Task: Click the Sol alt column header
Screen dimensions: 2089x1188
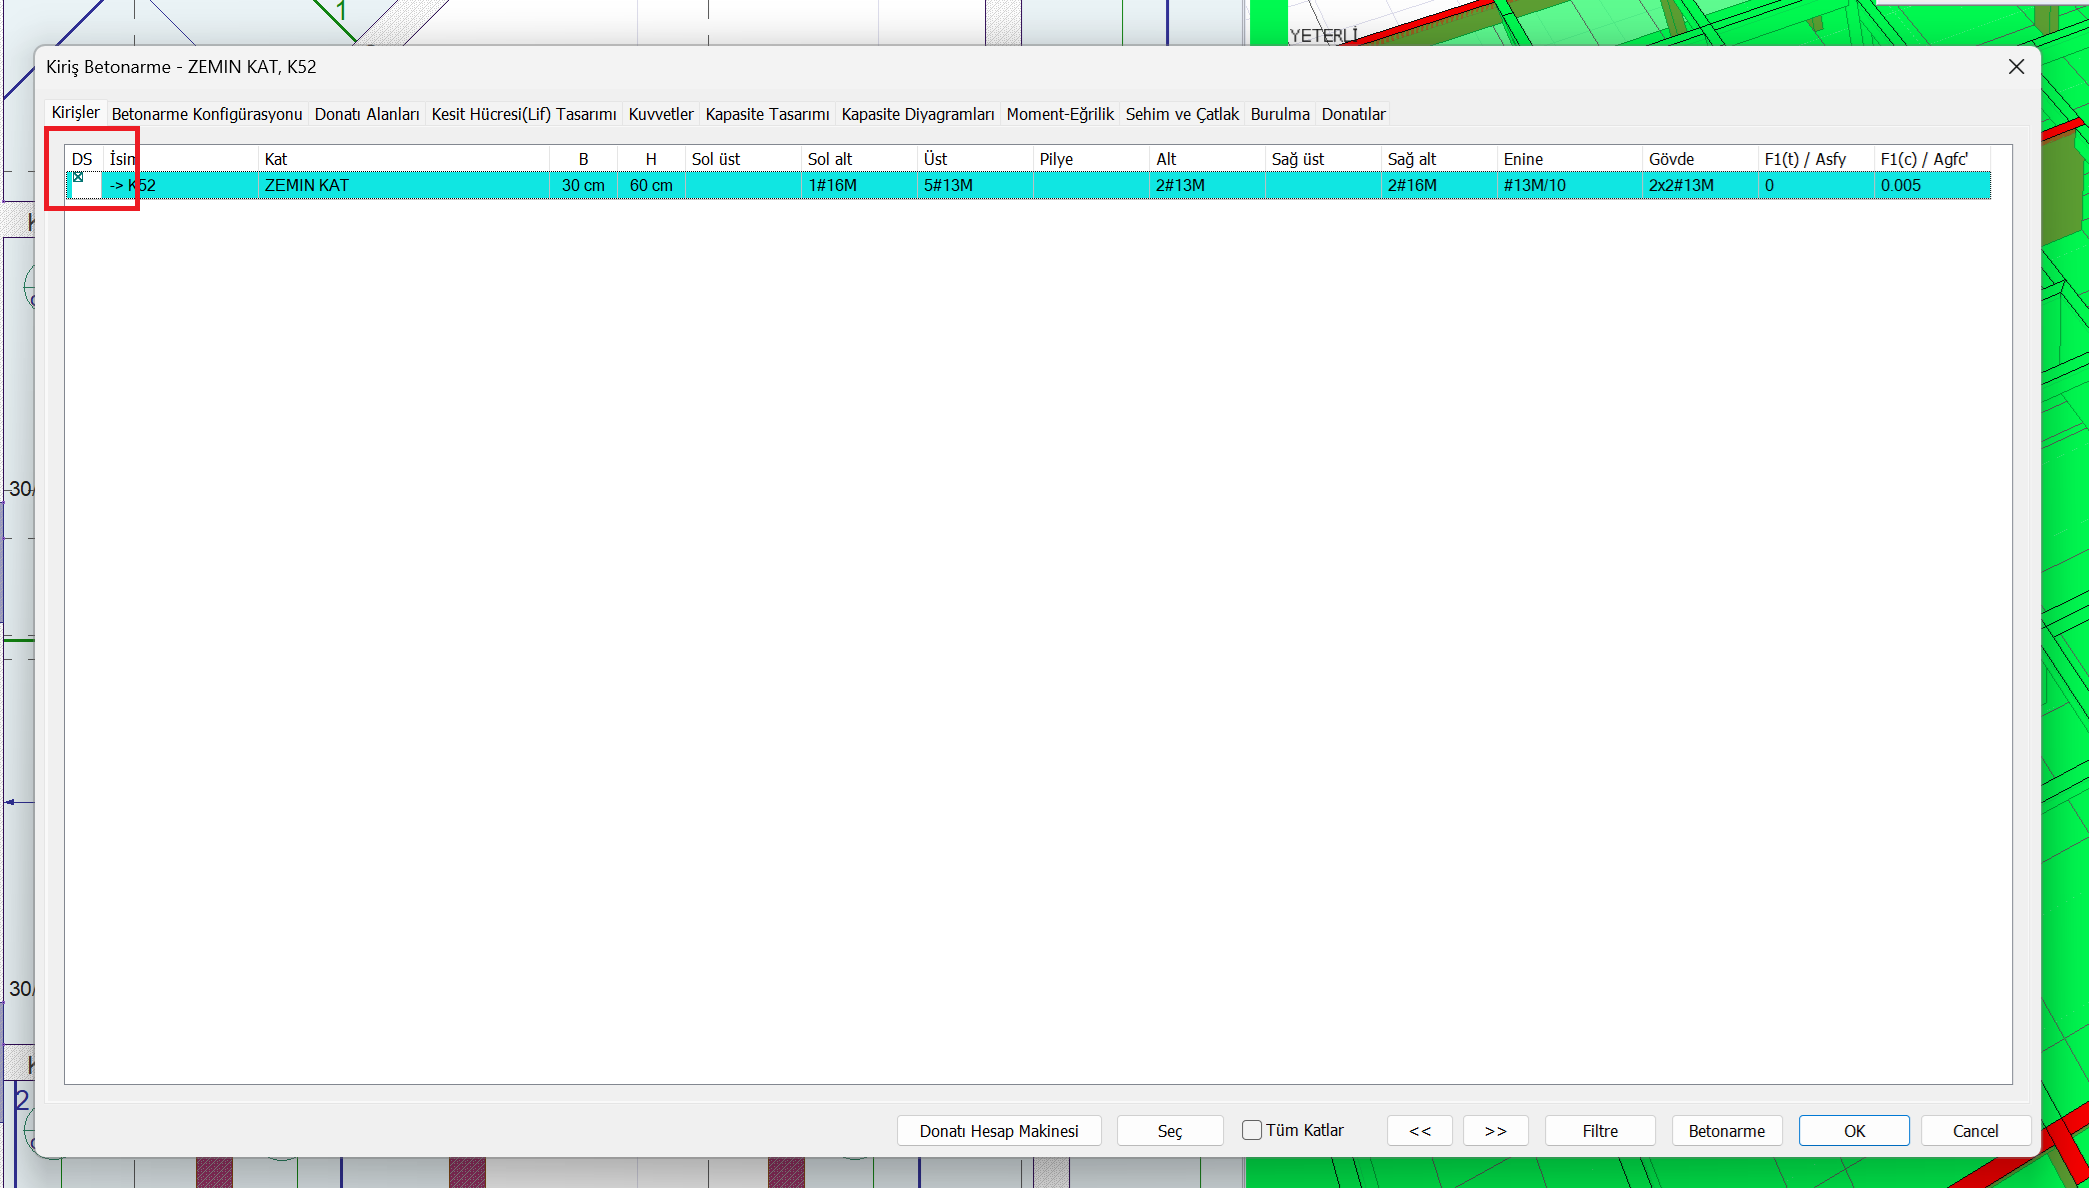Action: click(859, 159)
